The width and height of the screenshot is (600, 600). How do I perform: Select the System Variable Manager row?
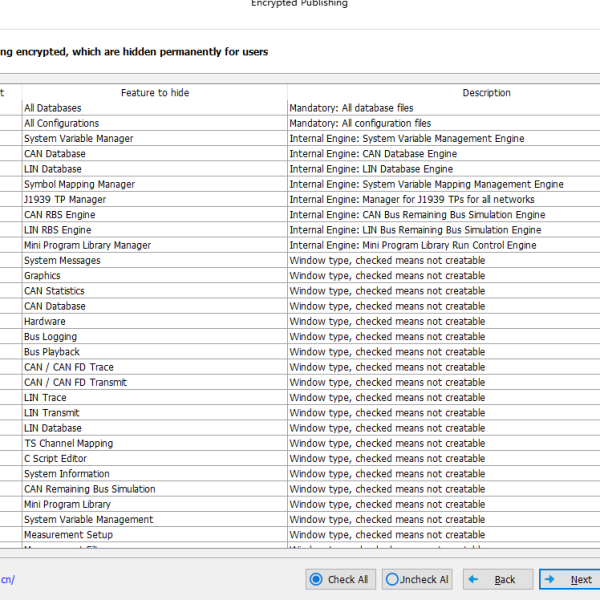coord(78,139)
